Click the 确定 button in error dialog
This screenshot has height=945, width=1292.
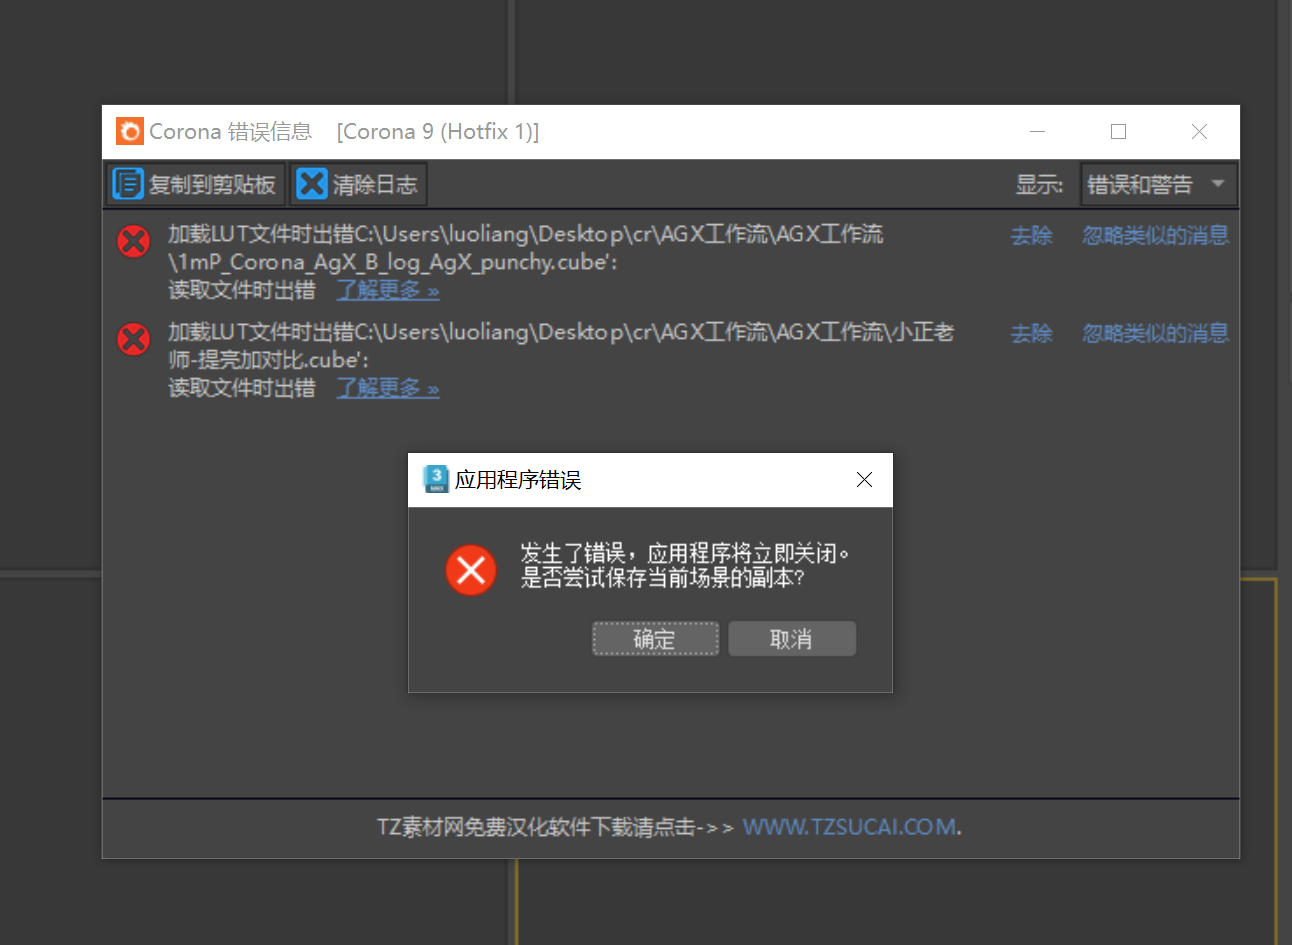click(655, 639)
